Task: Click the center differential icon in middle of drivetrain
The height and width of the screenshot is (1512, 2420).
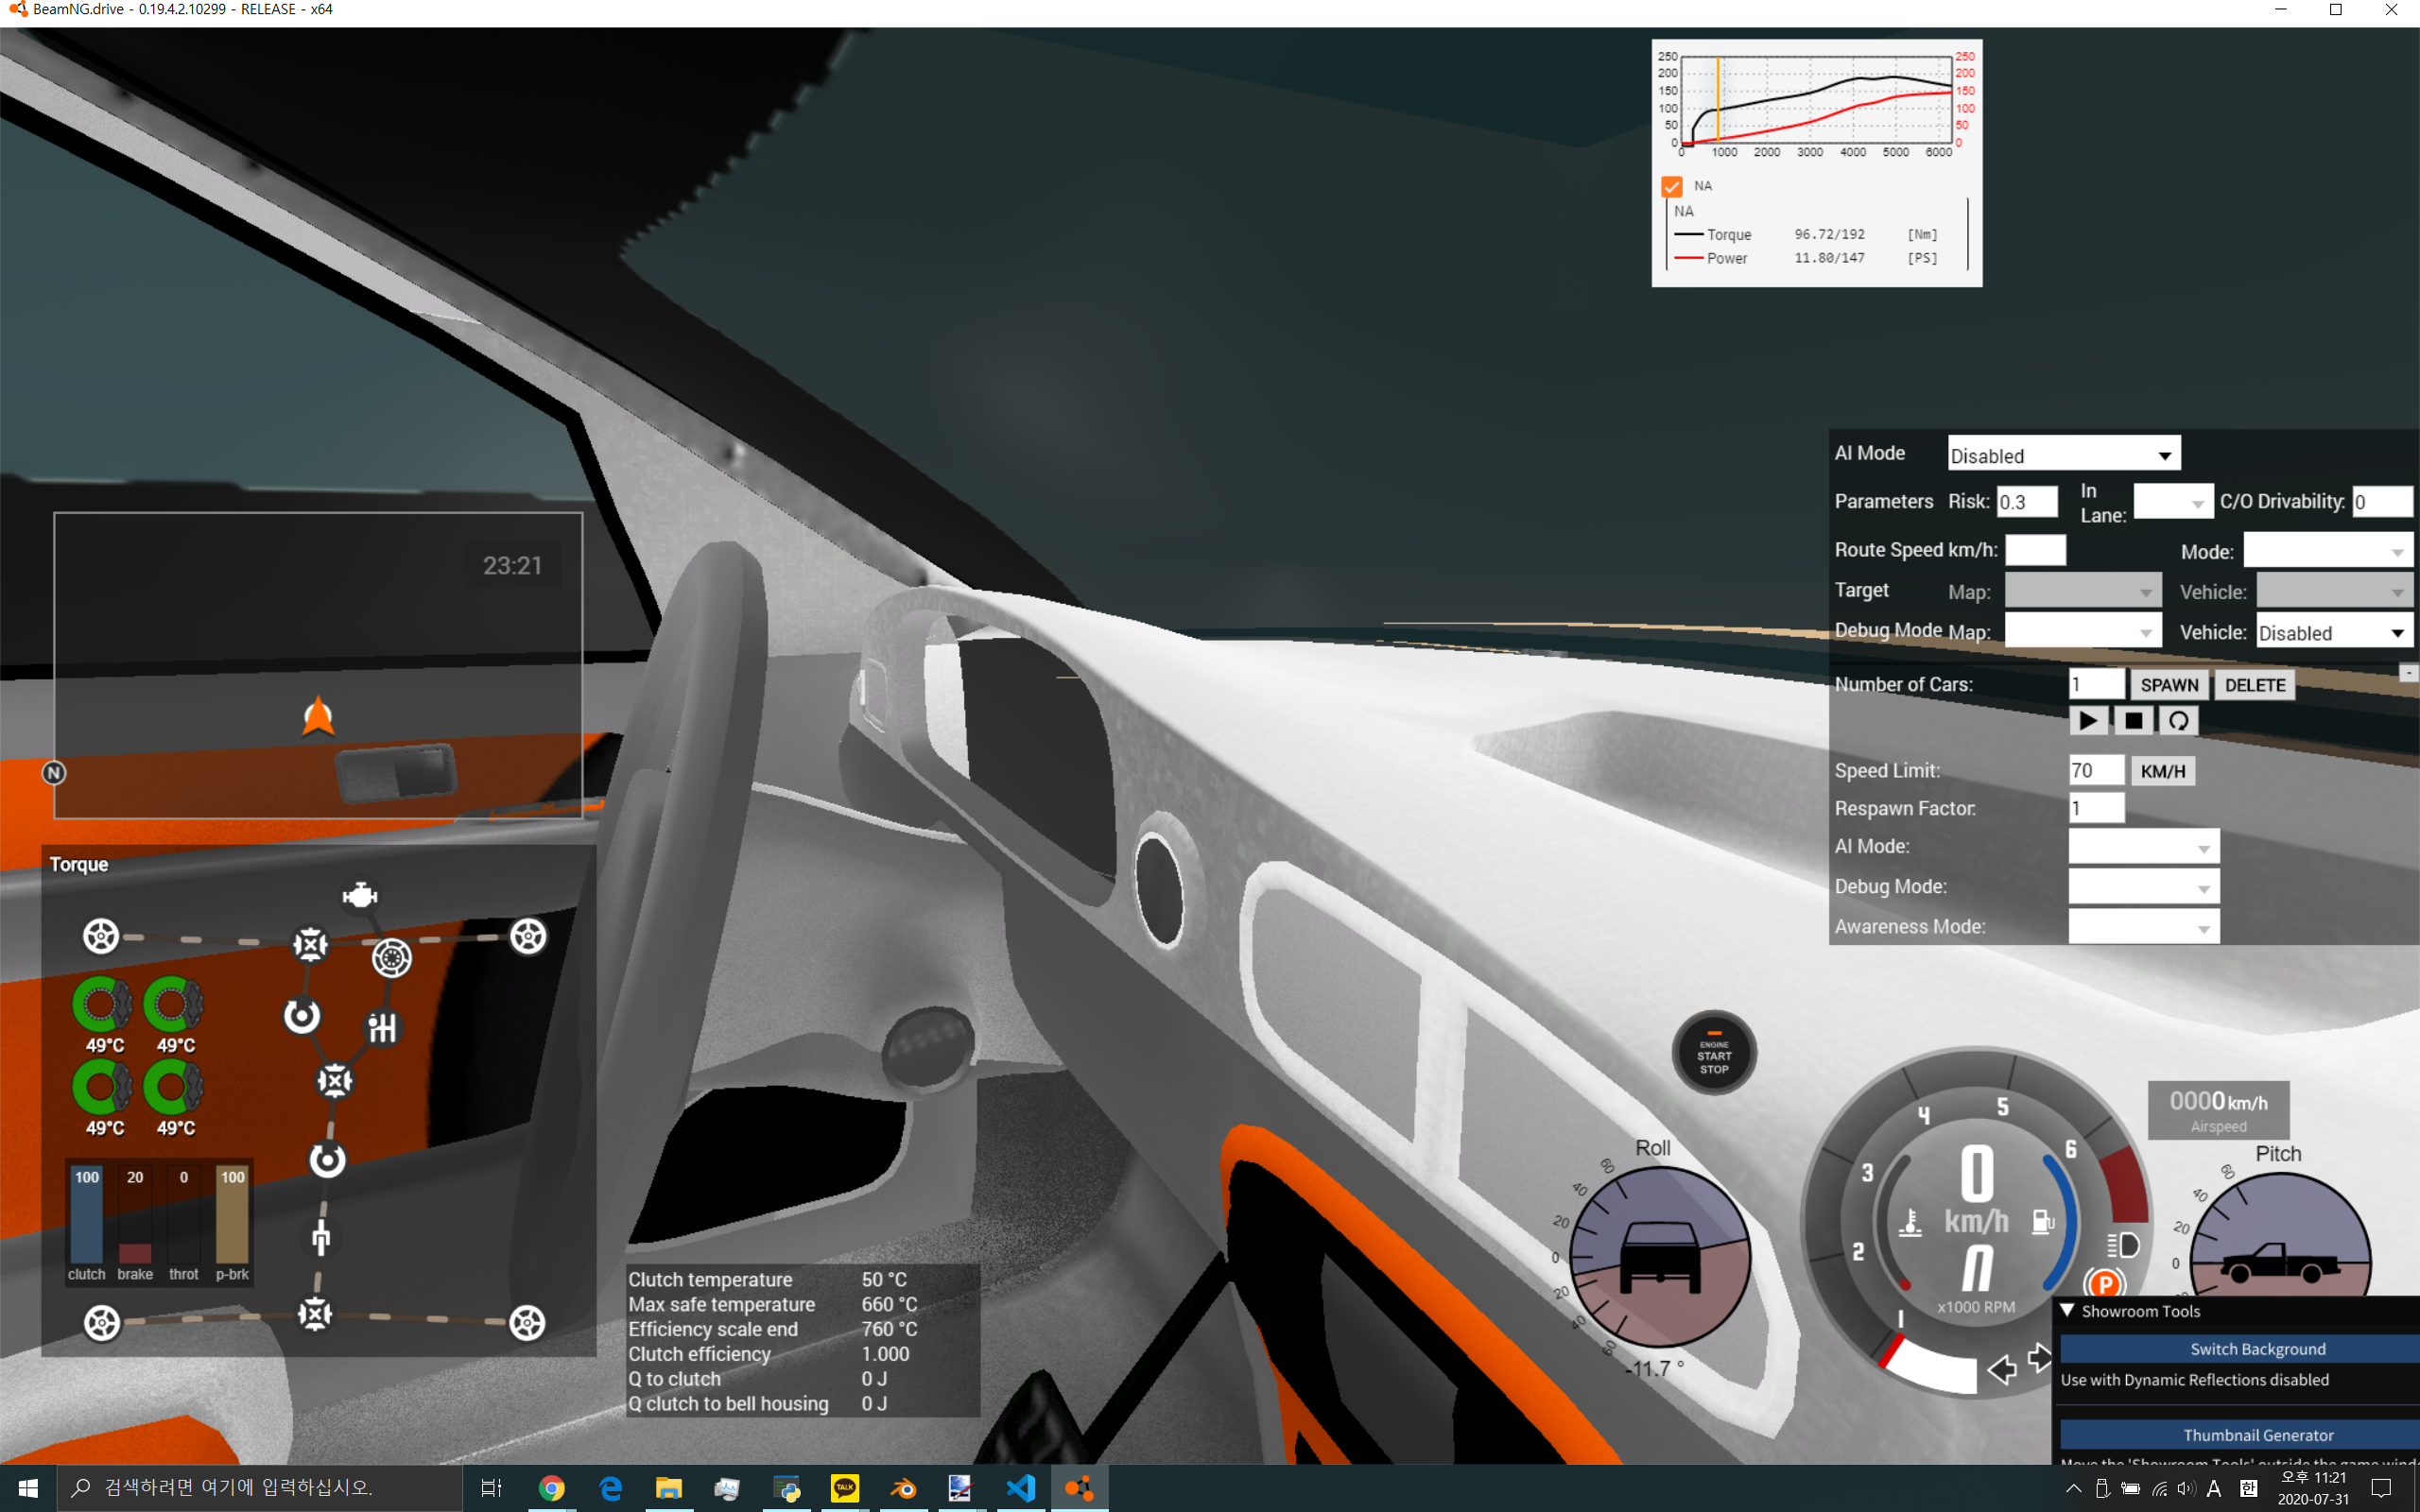Action: (x=335, y=1081)
